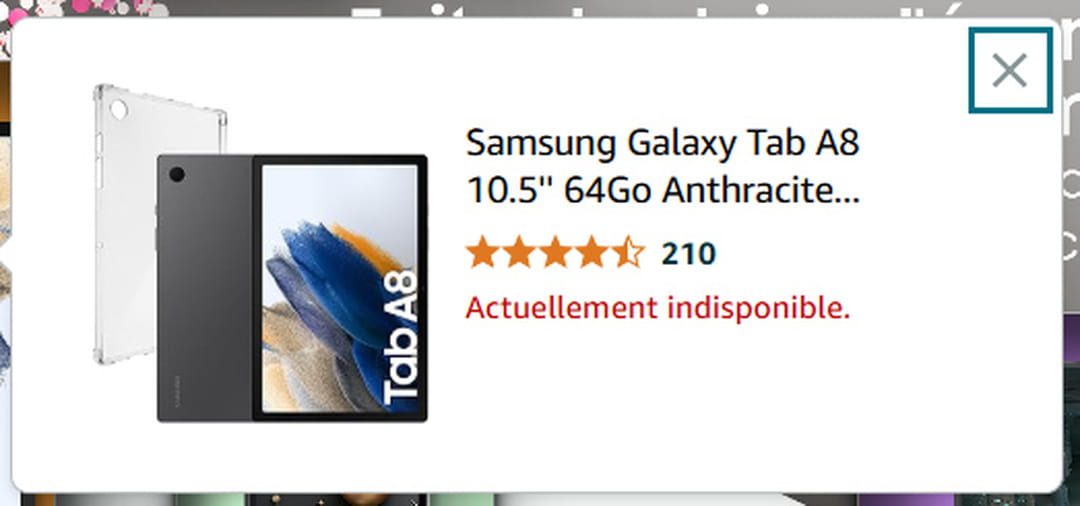Click the grey tablet back with camera

coord(205,288)
